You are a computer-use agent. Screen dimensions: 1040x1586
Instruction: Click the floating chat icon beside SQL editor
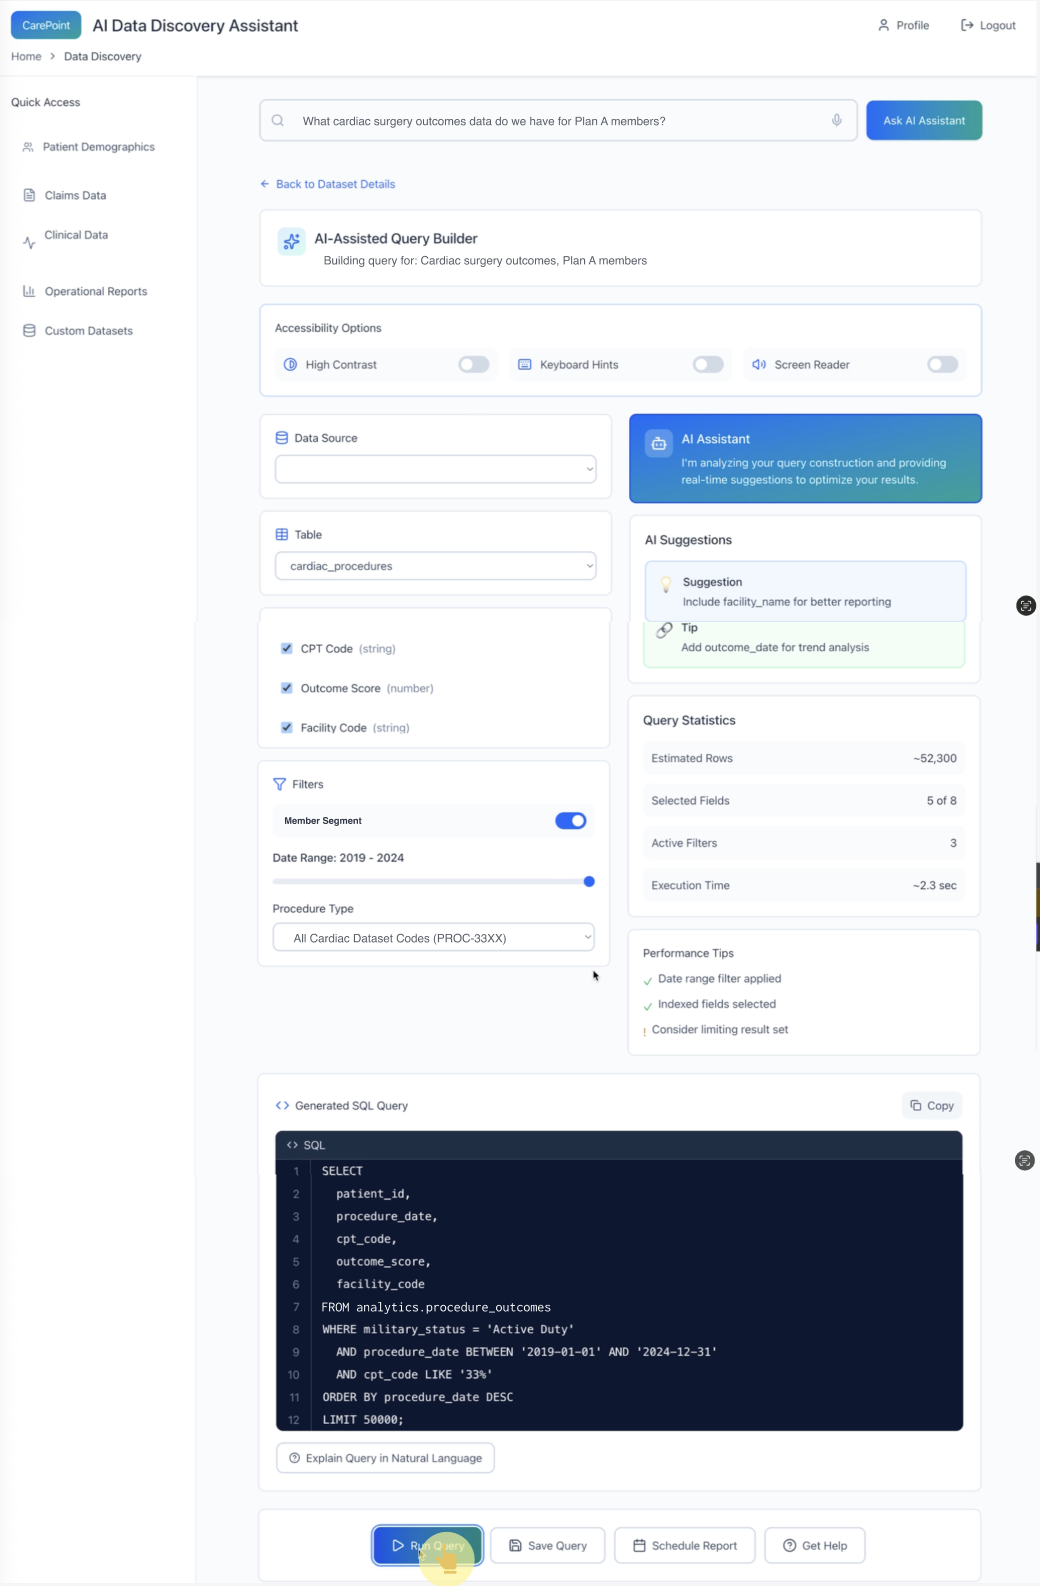pyautogui.click(x=1025, y=1160)
